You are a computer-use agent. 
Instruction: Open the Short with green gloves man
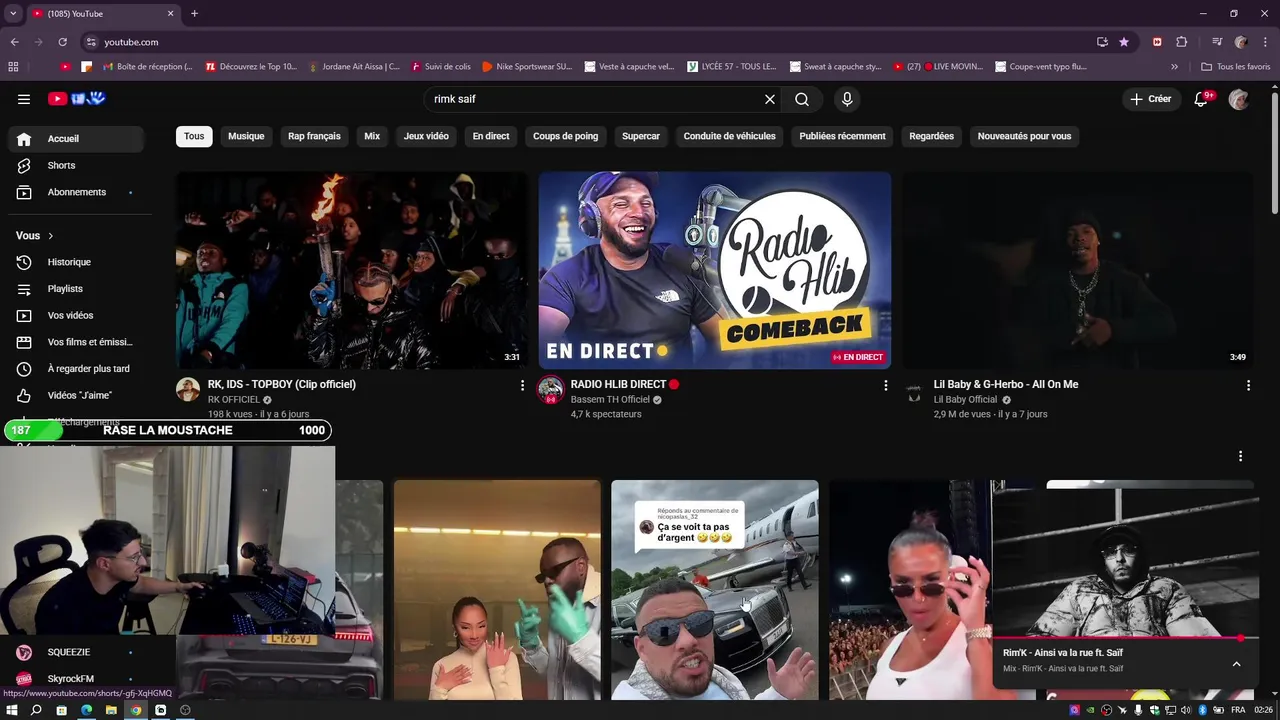coord(497,590)
